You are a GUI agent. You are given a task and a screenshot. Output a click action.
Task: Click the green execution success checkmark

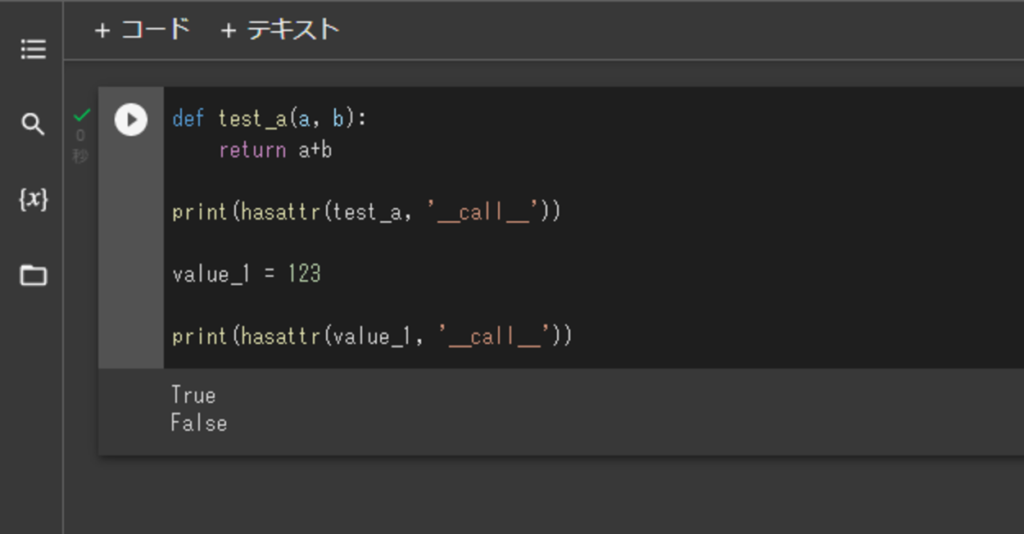pyautogui.click(x=82, y=116)
